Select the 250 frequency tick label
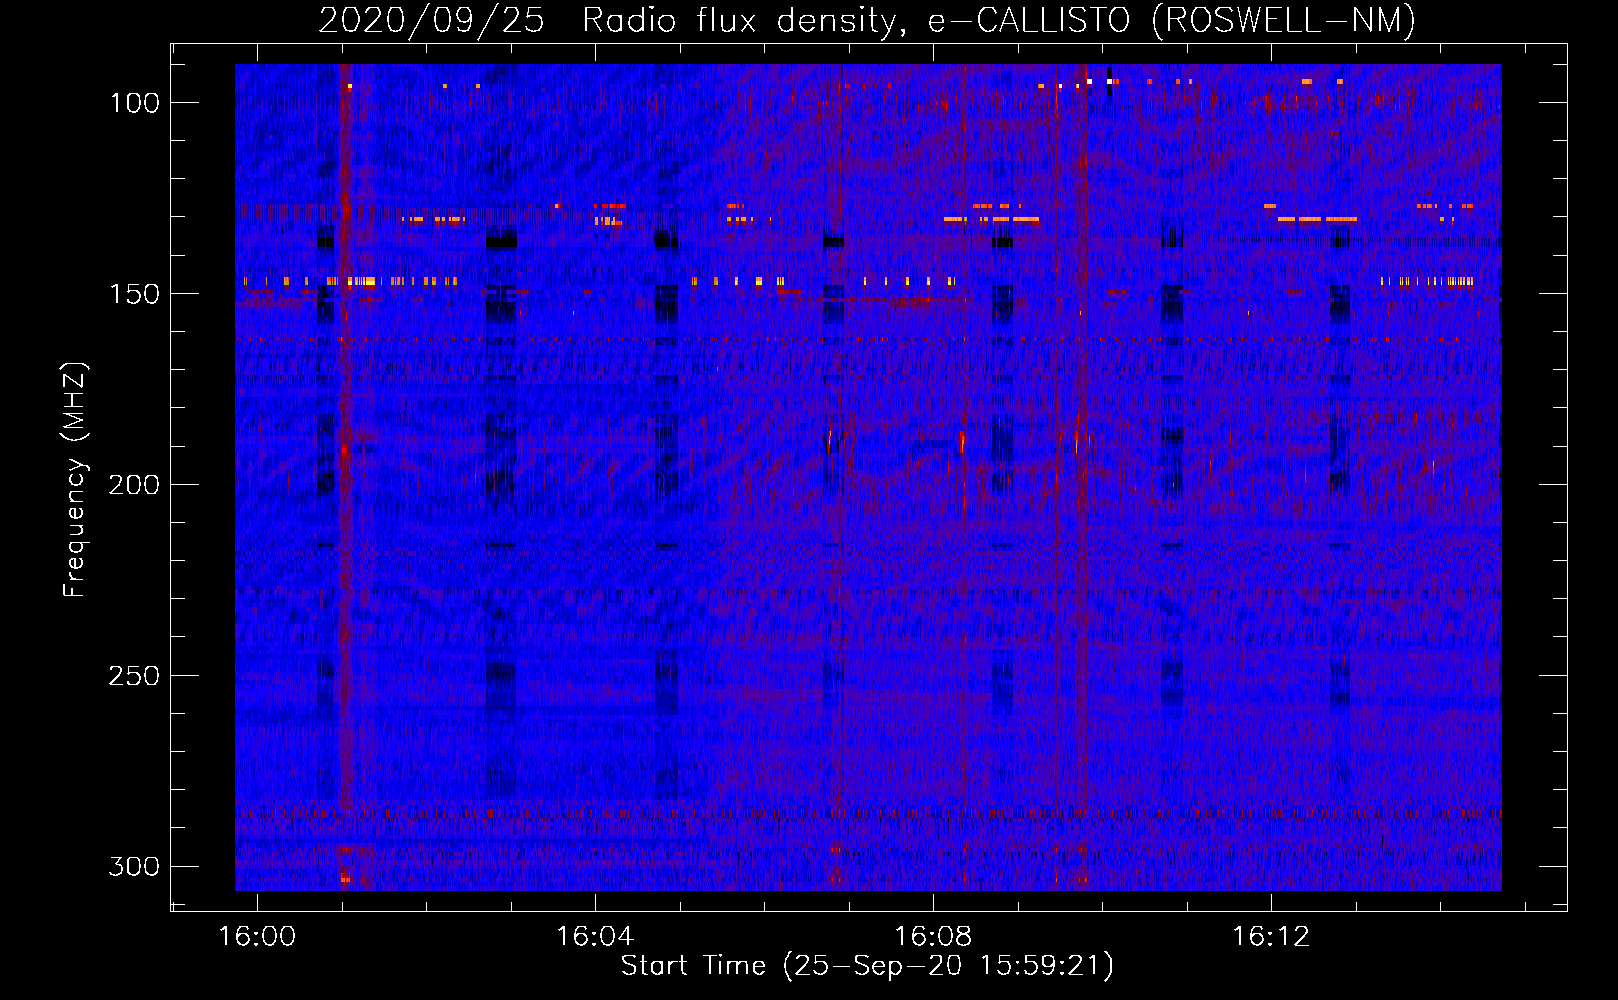This screenshot has height=1000, width=1618. [x=134, y=676]
